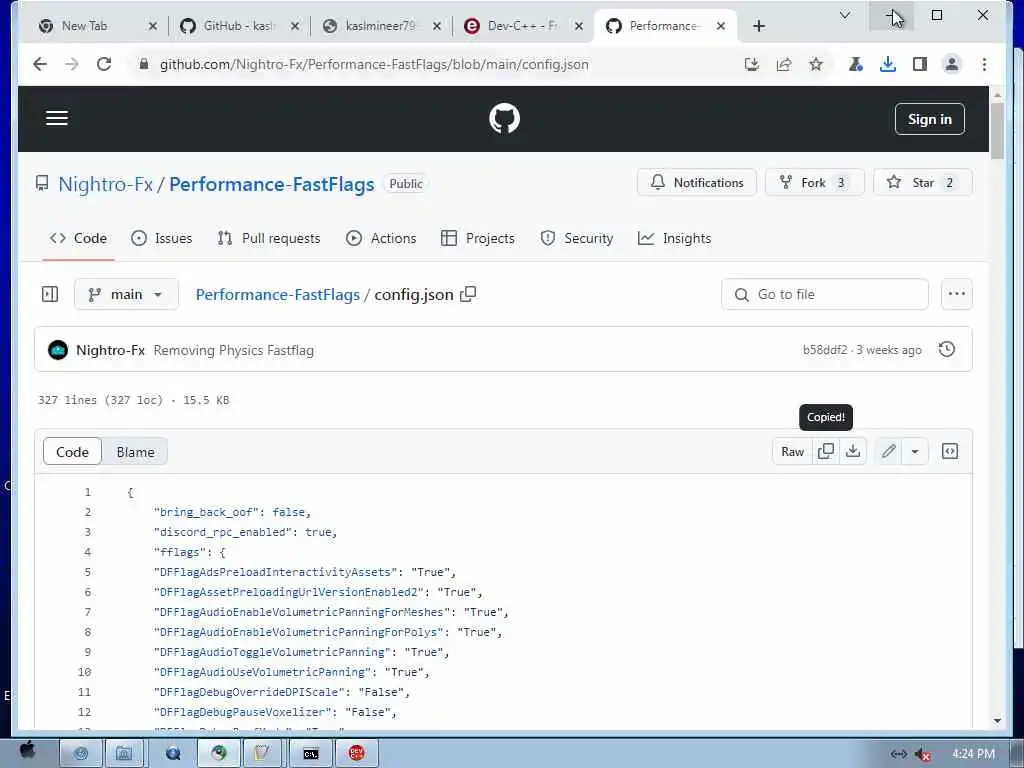Screen dimensions: 1024x768
Task: Open the Chrome profile avatar
Action: (x=952, y=64)
